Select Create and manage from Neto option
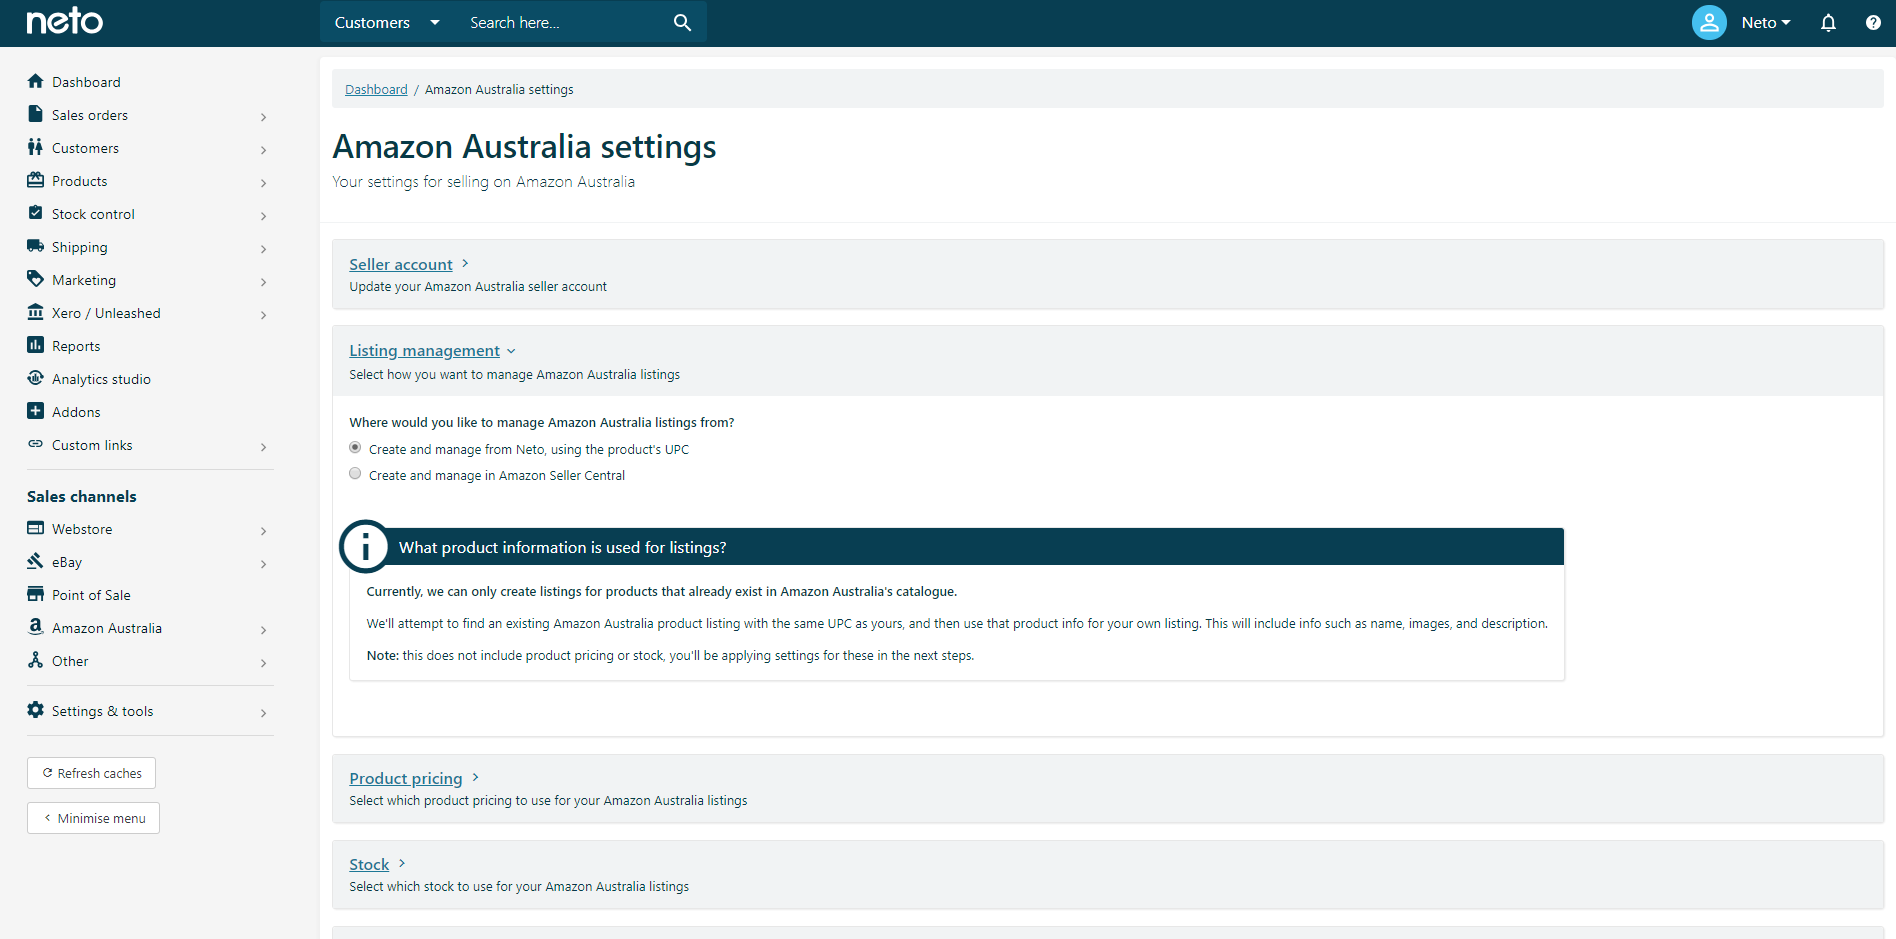The height and width of the screenshot is (939, 1896). [x=355, y=448]
